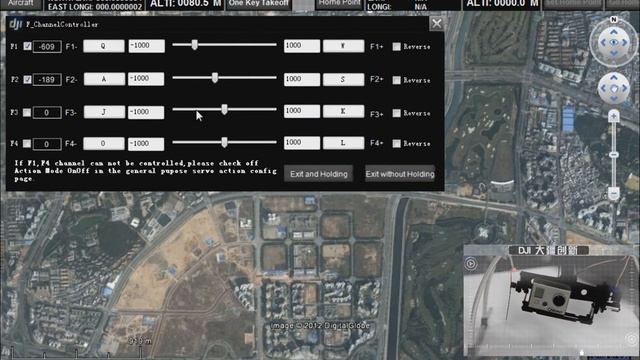The width and height of the screenshot is (640, 360).
Task: Enable the F1 channel checkbox
Action: coord(27,46)
